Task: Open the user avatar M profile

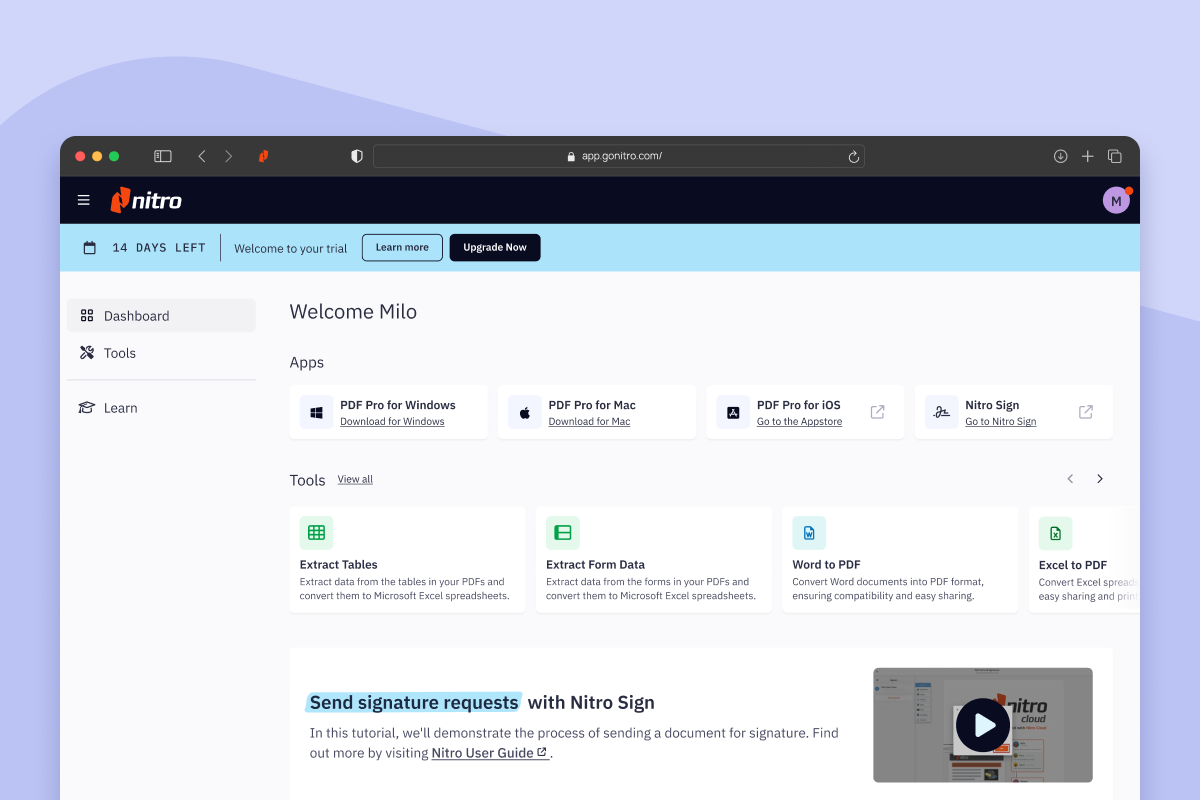Action: click(x=1116, y=200)
